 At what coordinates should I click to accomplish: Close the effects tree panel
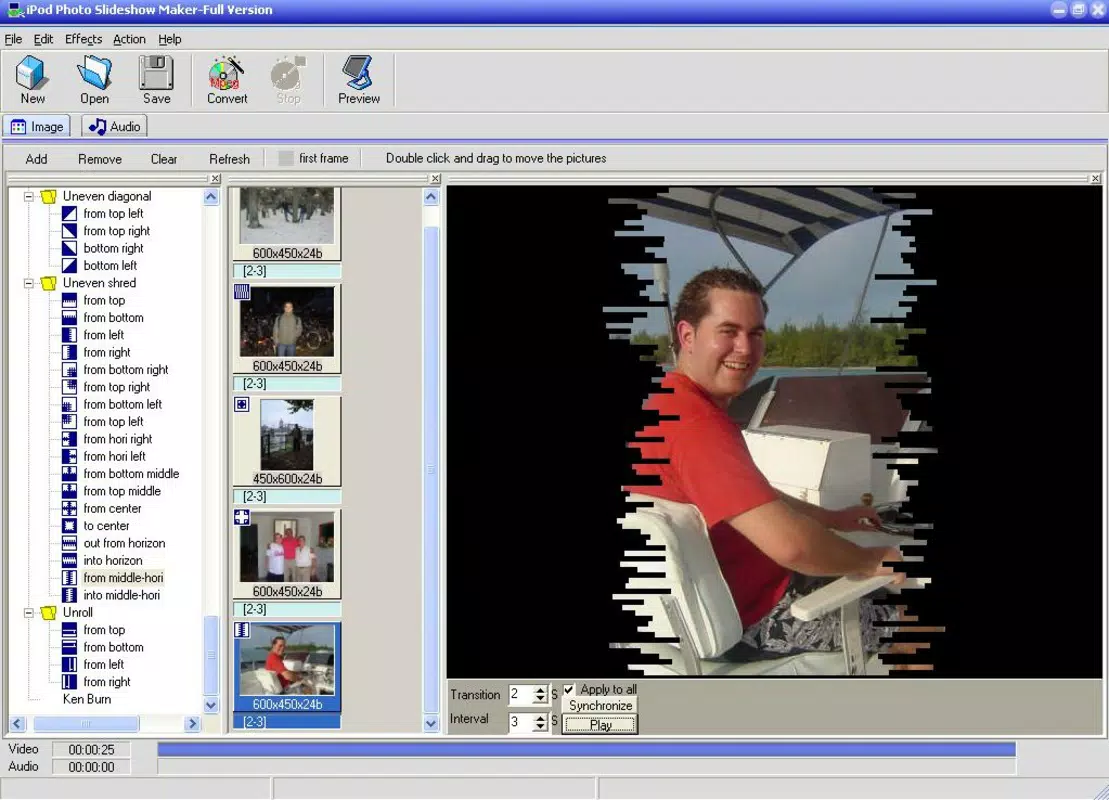[216, 179]
